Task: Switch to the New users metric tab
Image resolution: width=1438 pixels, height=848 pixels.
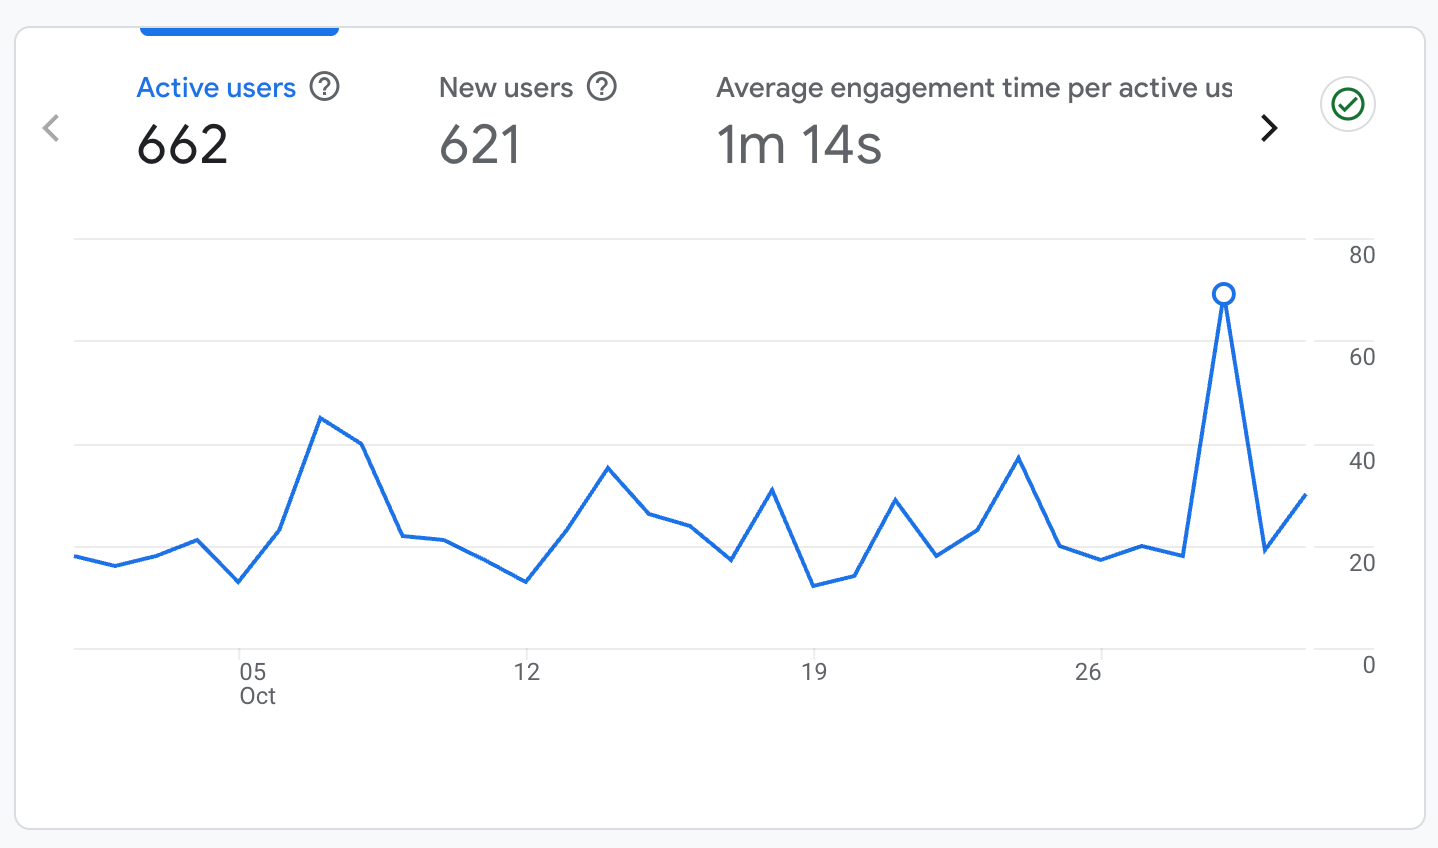Action: click(506, 88)
